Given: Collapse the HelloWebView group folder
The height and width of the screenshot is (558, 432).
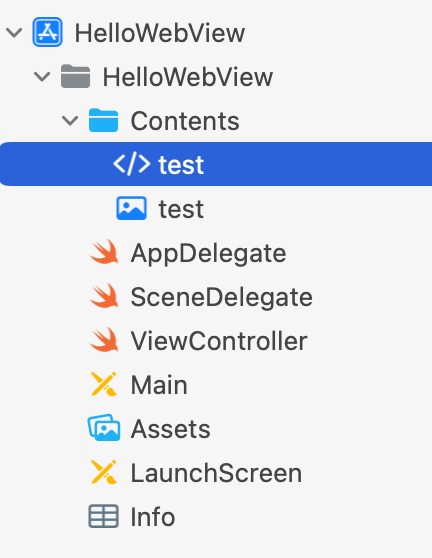Looking at the screenshot, I should (42, 77).
